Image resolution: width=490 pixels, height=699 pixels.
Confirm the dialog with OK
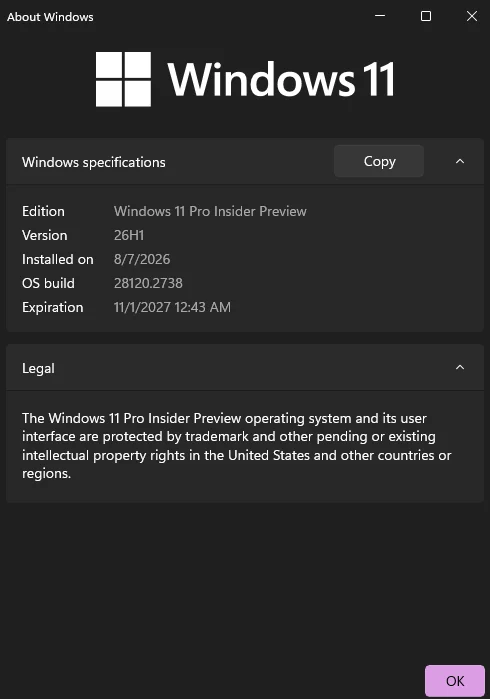[455, 681]
